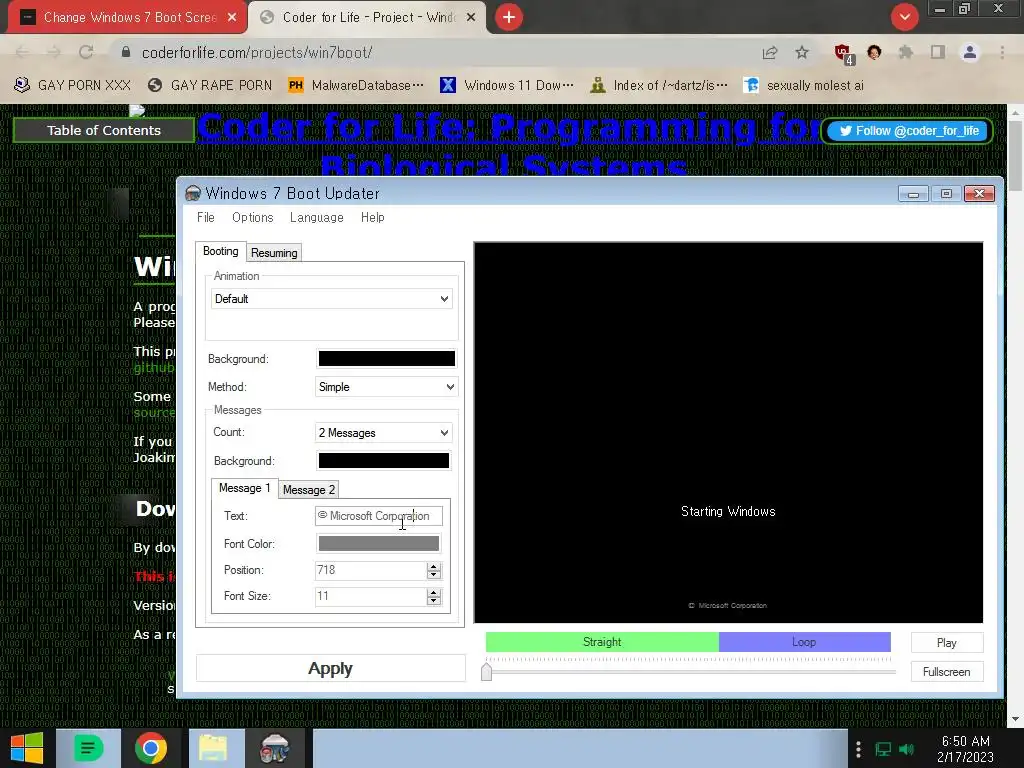
Task: Click the Coder for Life heading link
Action: coord(509,142)
